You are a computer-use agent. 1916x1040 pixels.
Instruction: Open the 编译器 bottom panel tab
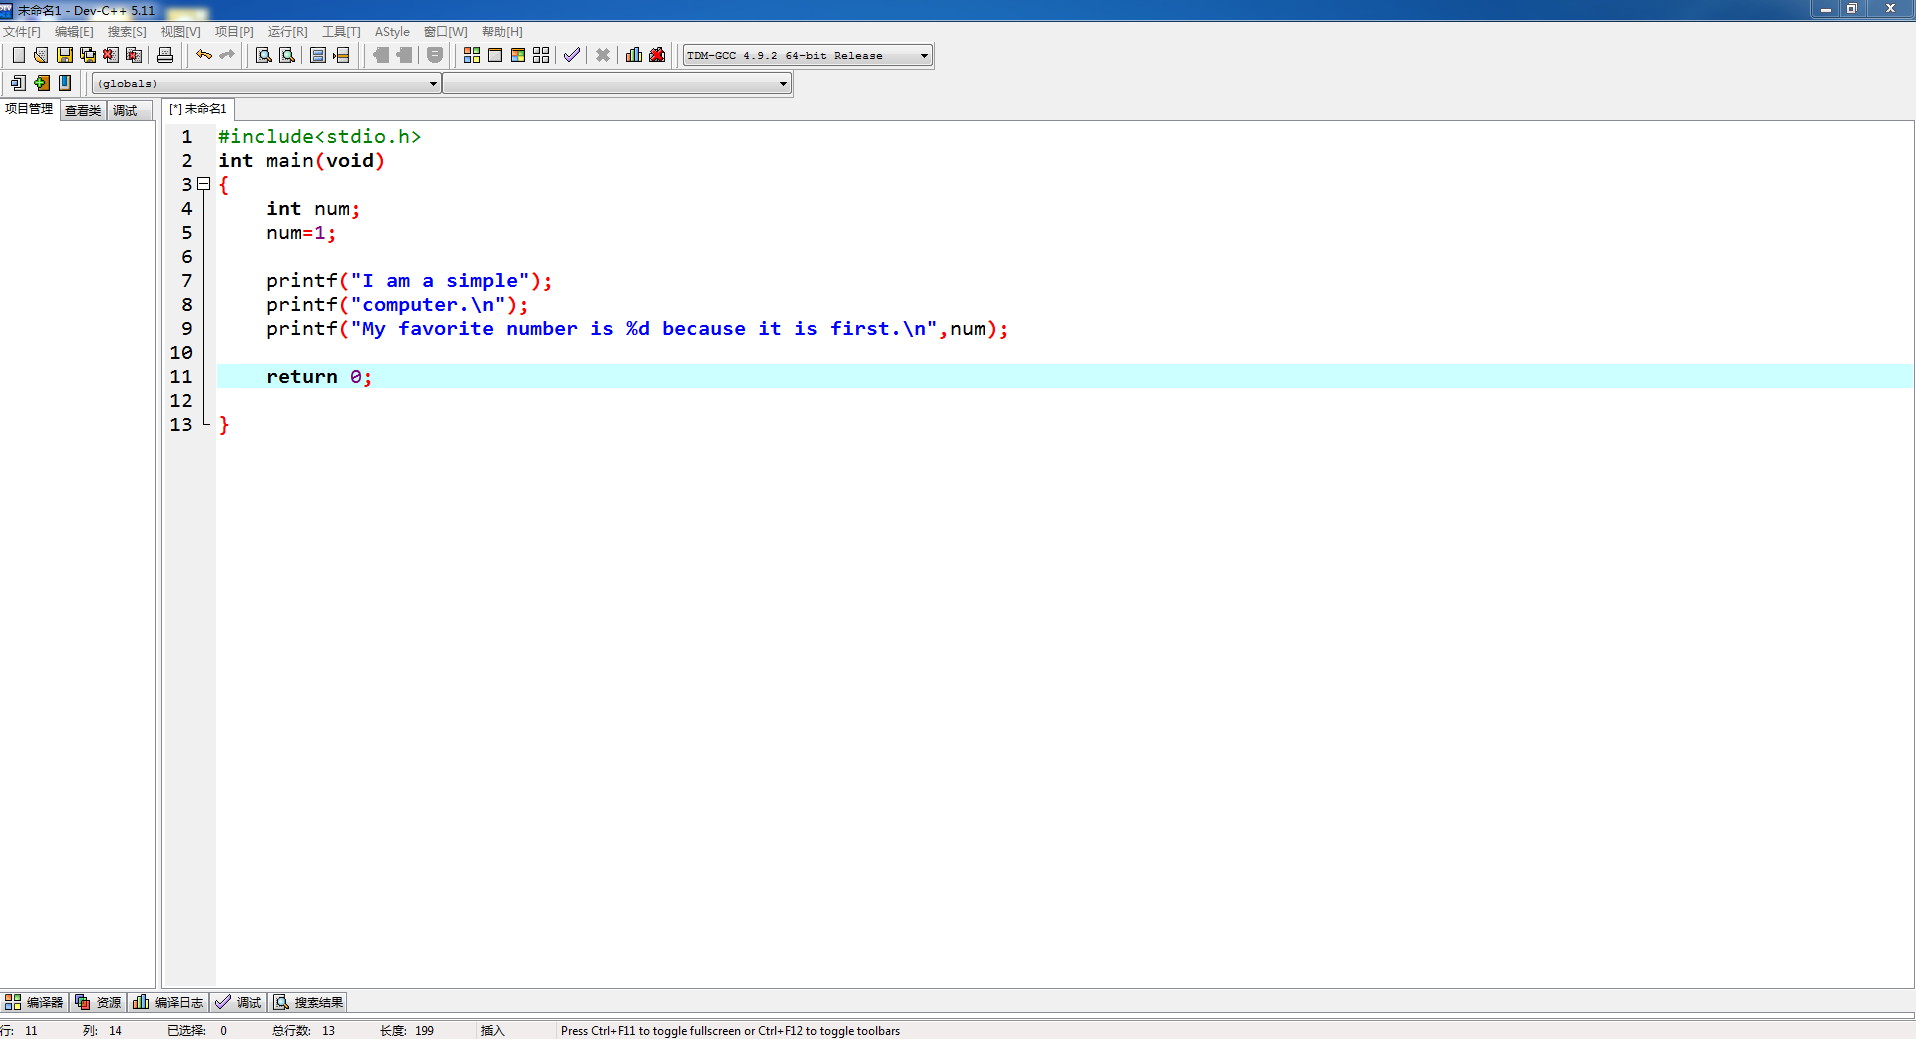[x=34, y=1002]
